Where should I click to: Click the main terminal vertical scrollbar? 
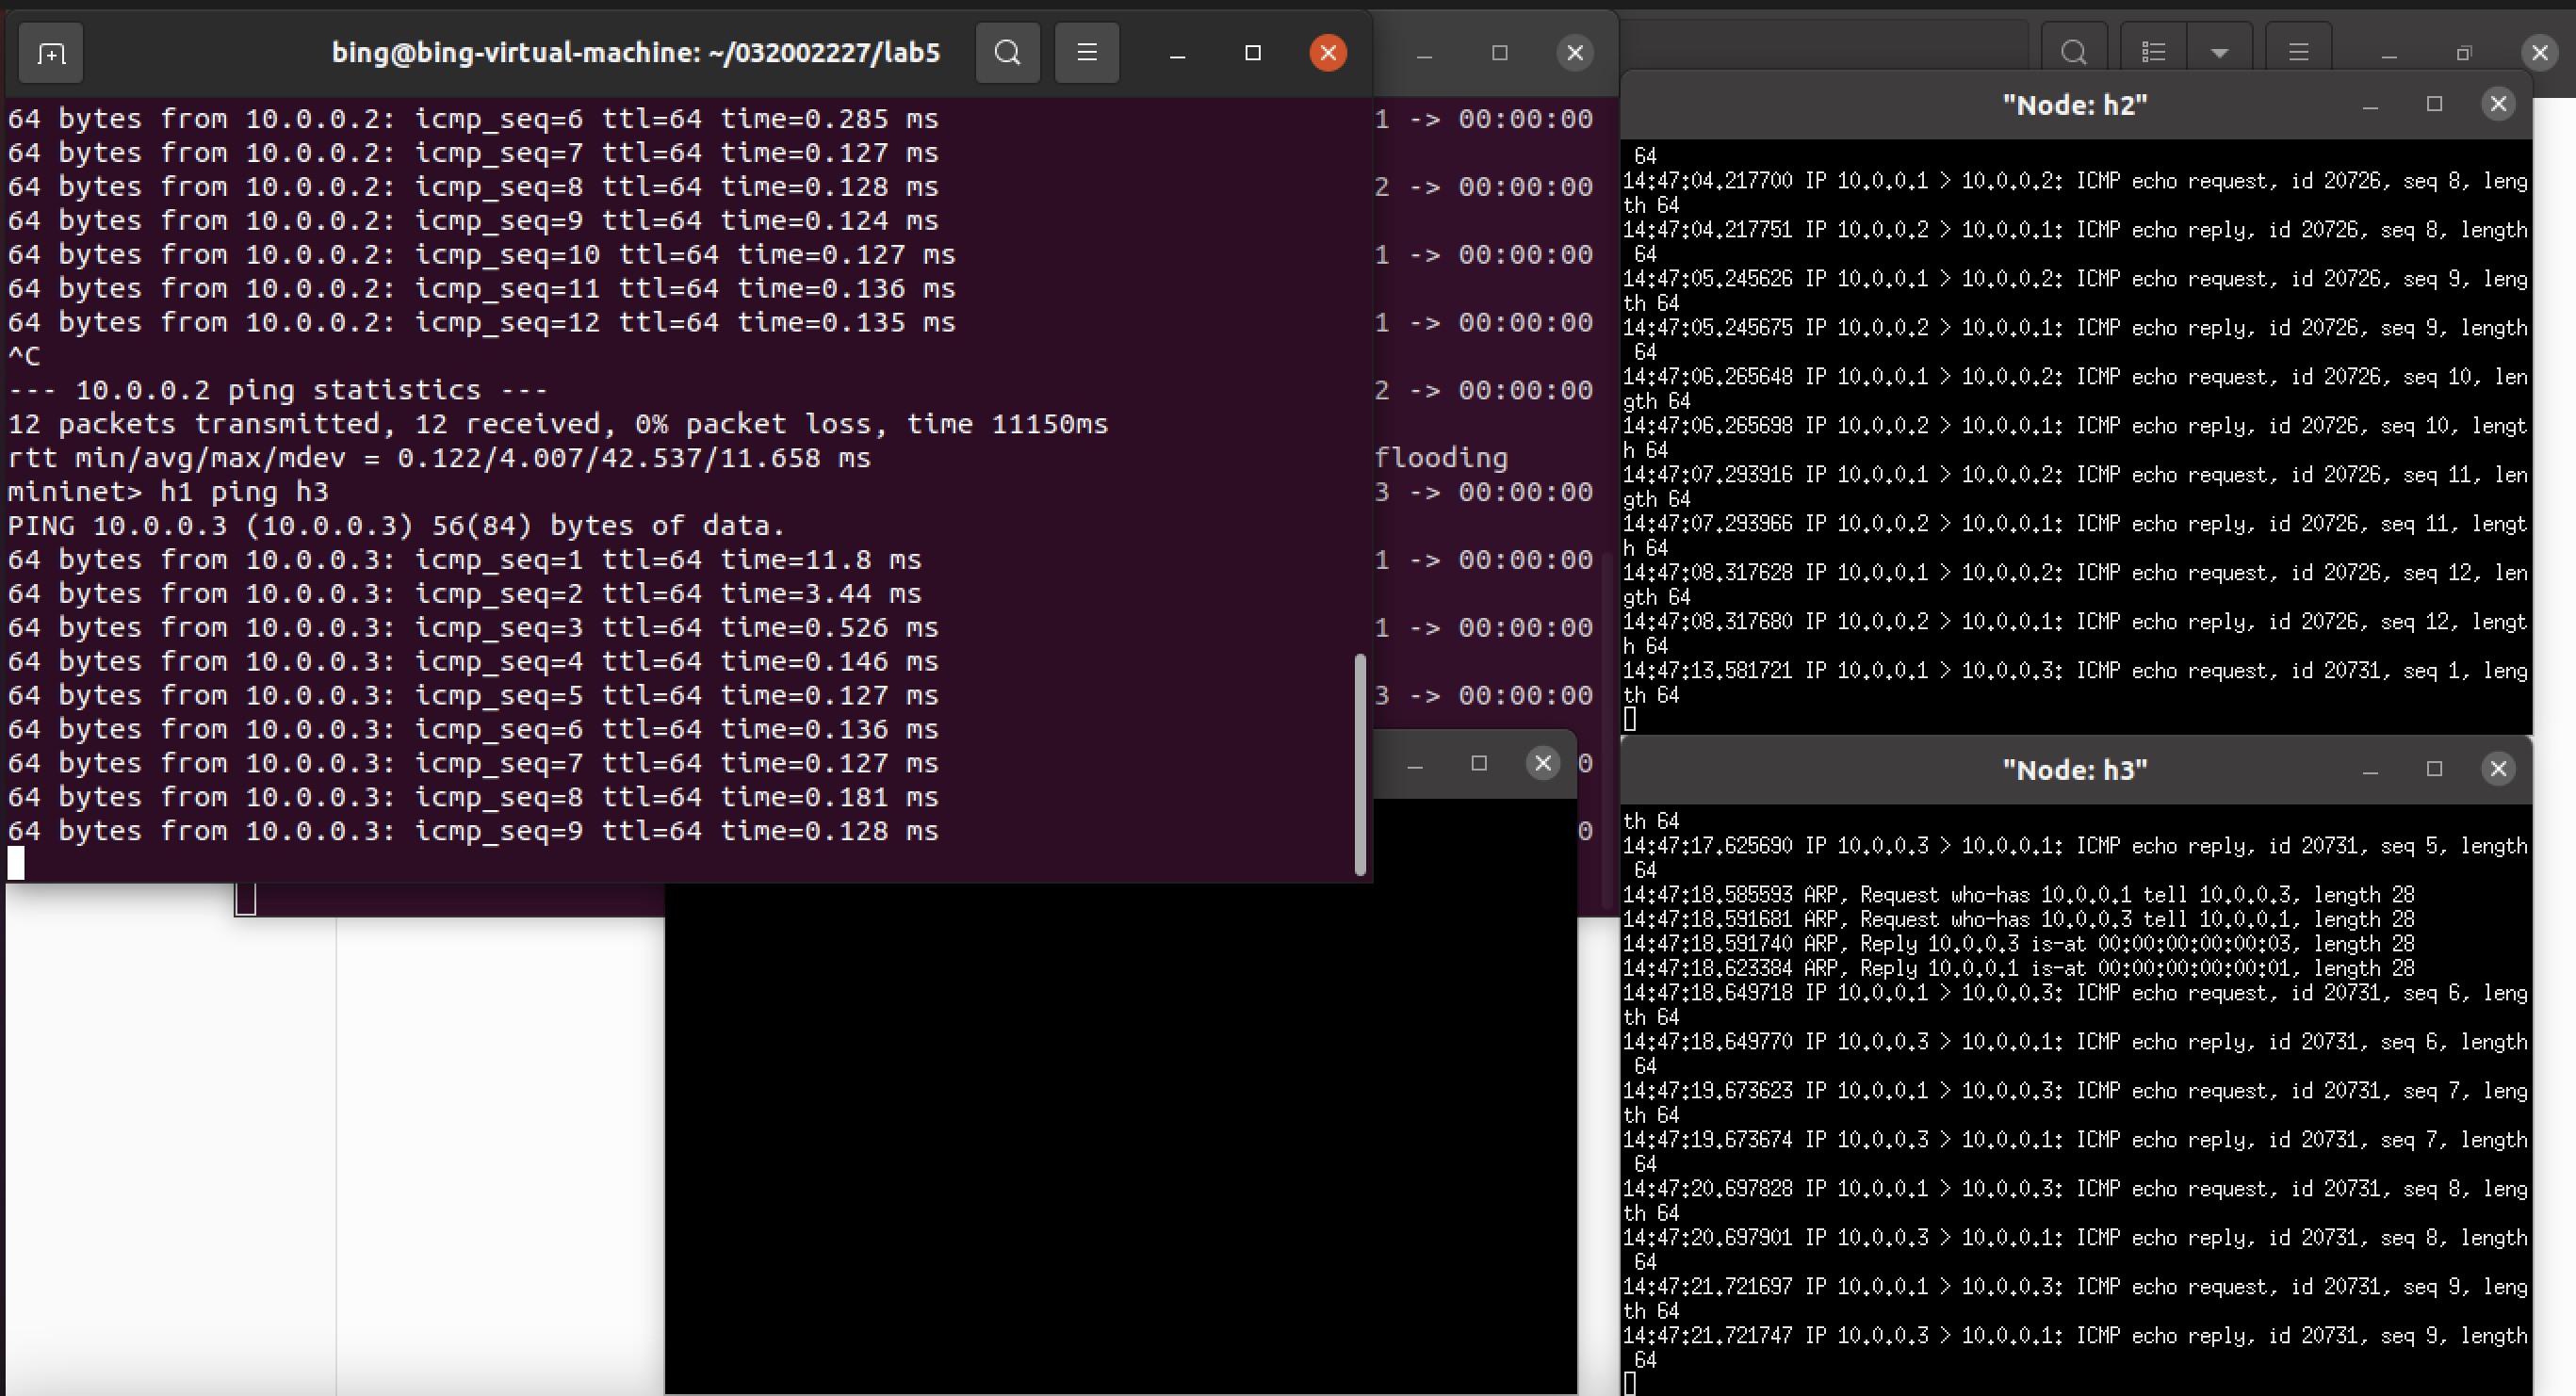(1359, 765)
